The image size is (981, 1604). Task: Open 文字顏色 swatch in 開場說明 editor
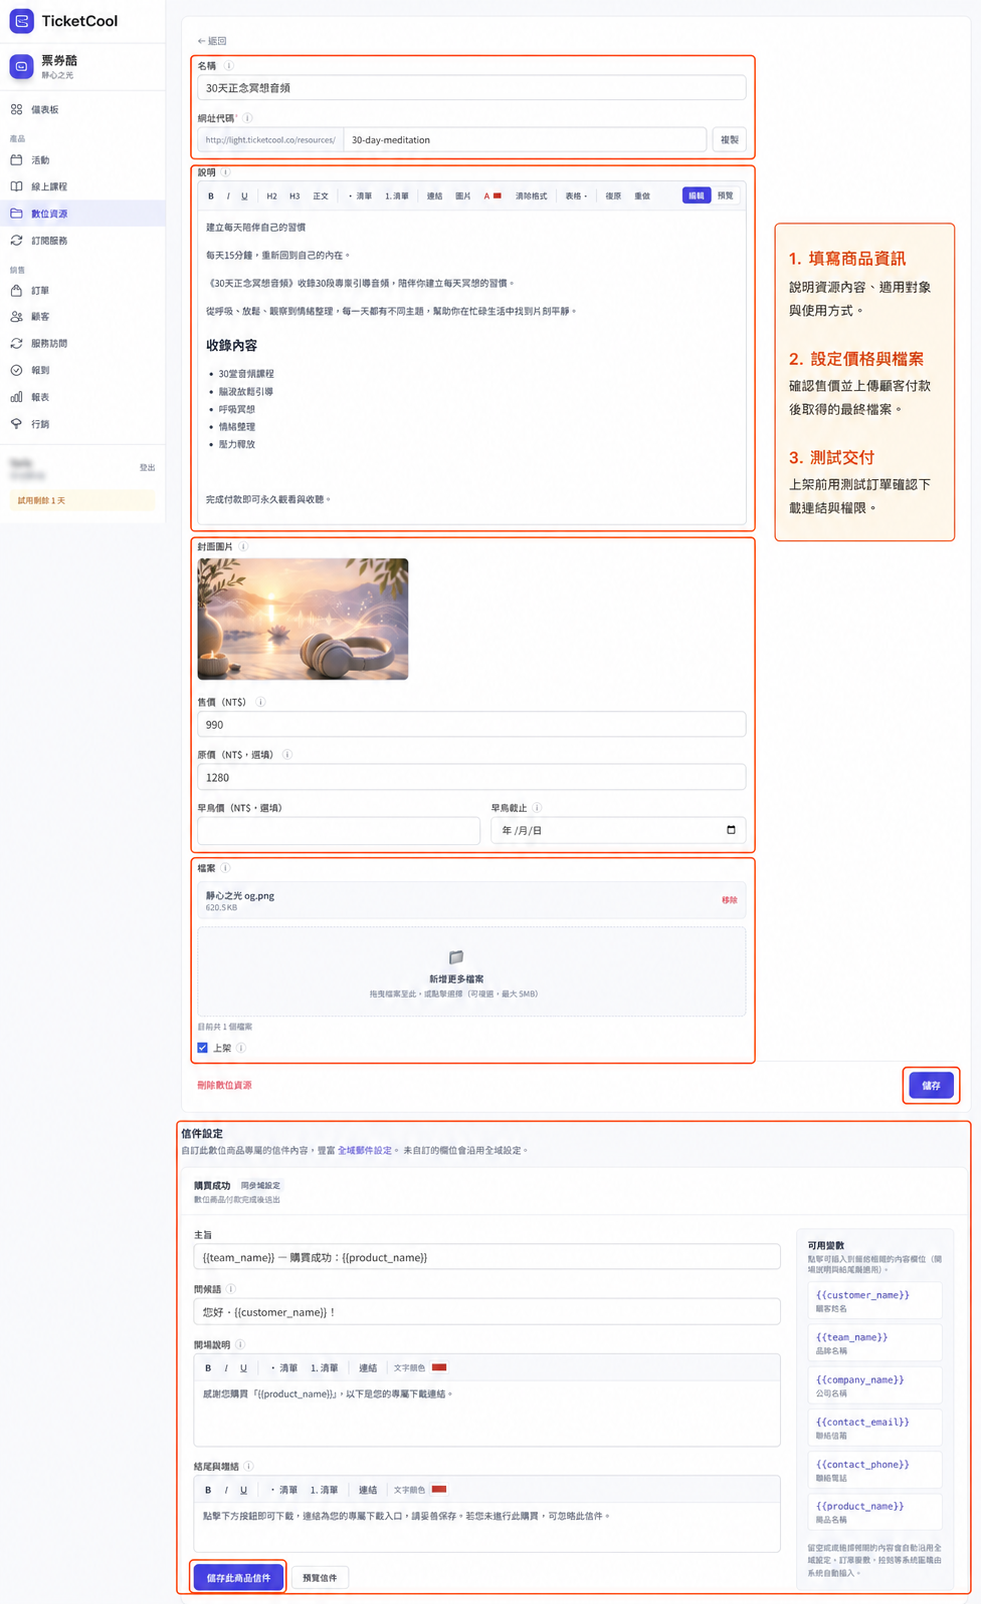coord(439,1367)
